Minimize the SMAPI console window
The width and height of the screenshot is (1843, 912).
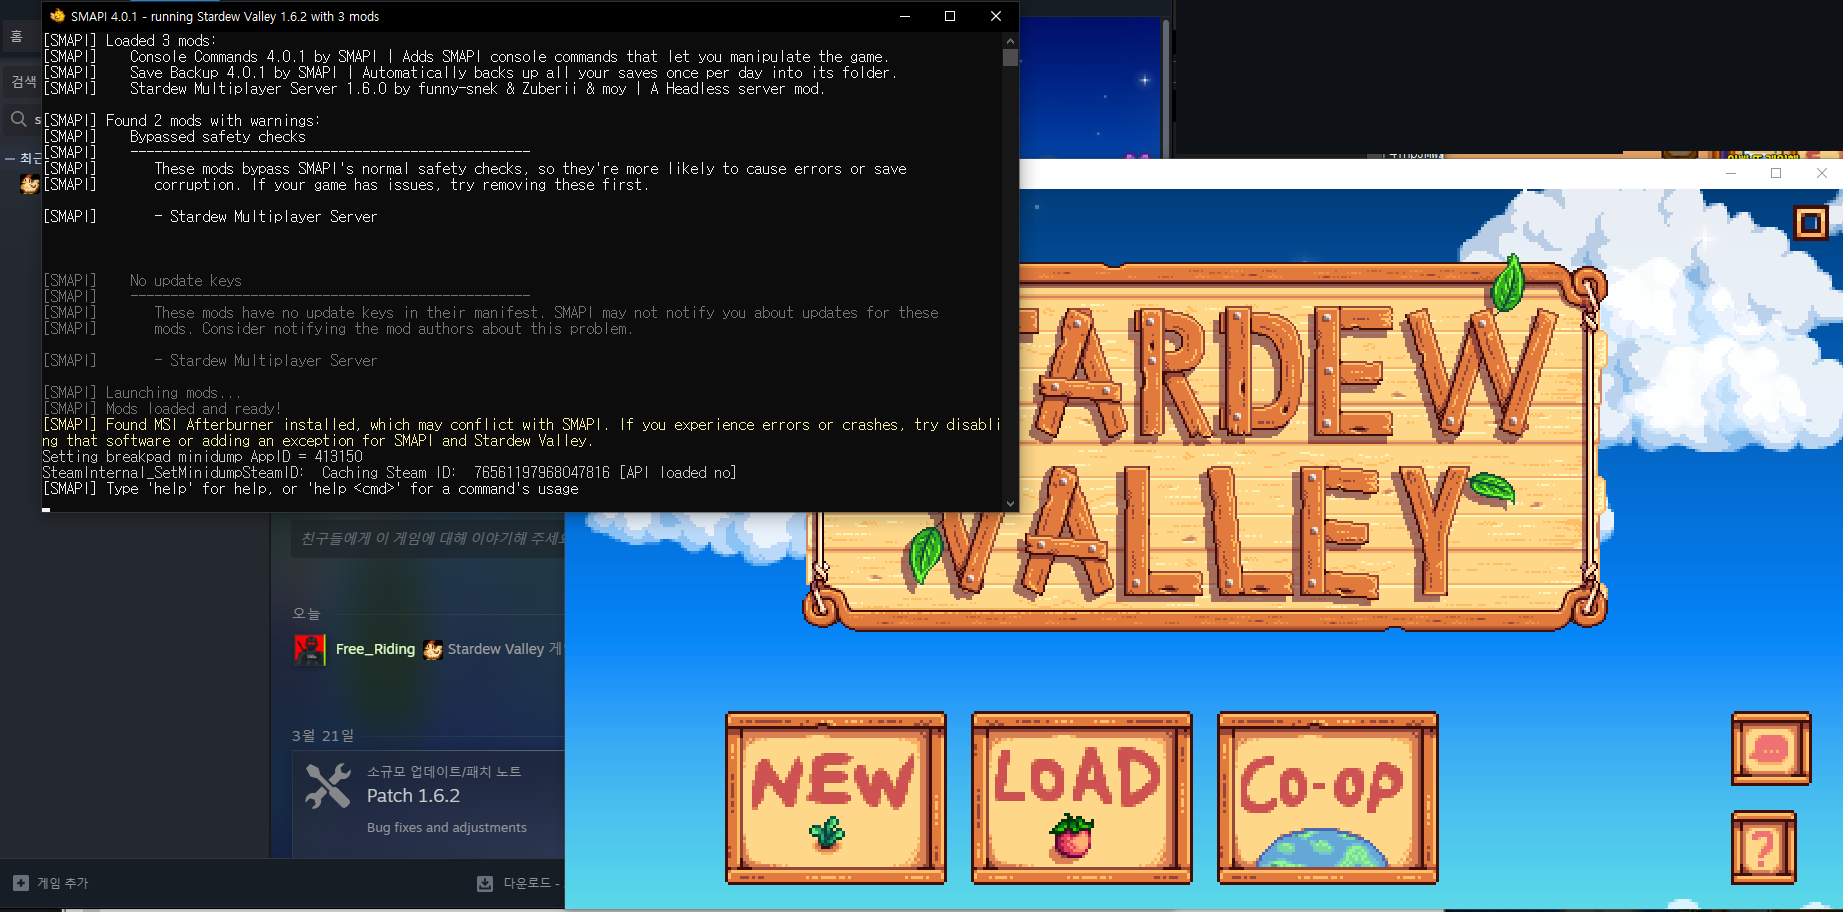tap(904, 16)
